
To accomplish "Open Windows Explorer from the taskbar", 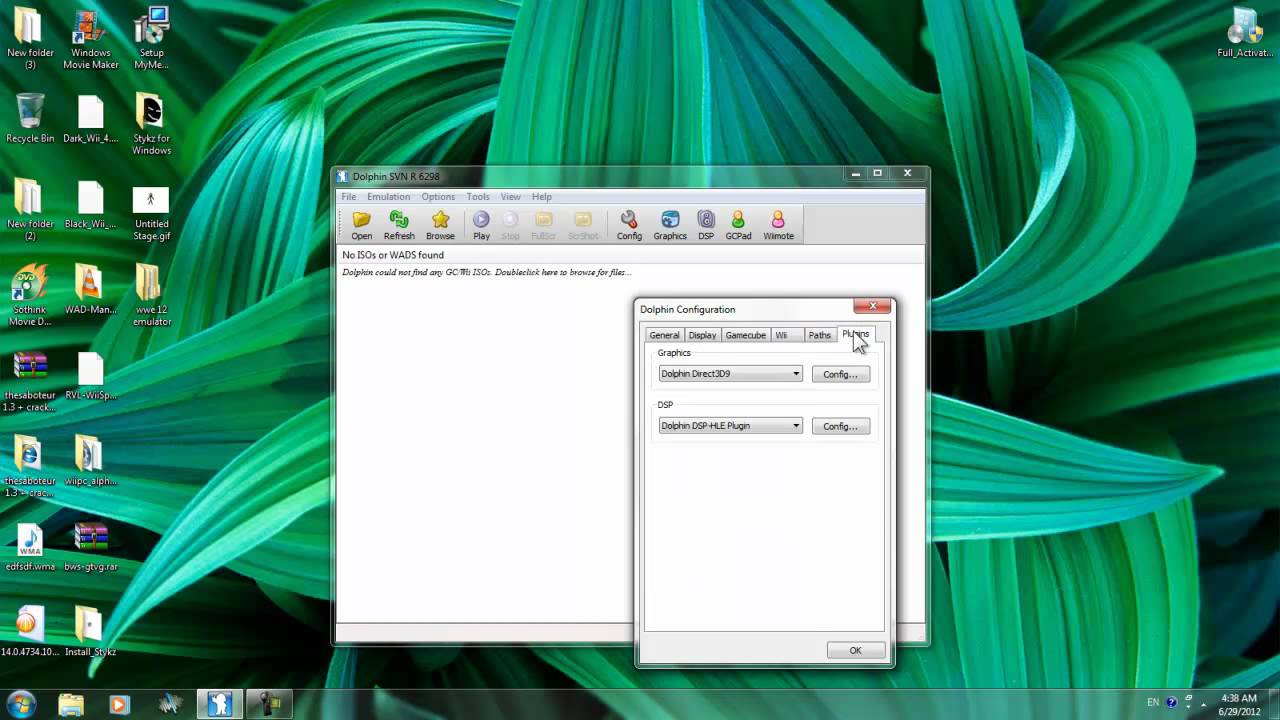I will click(x=71, y=704).
